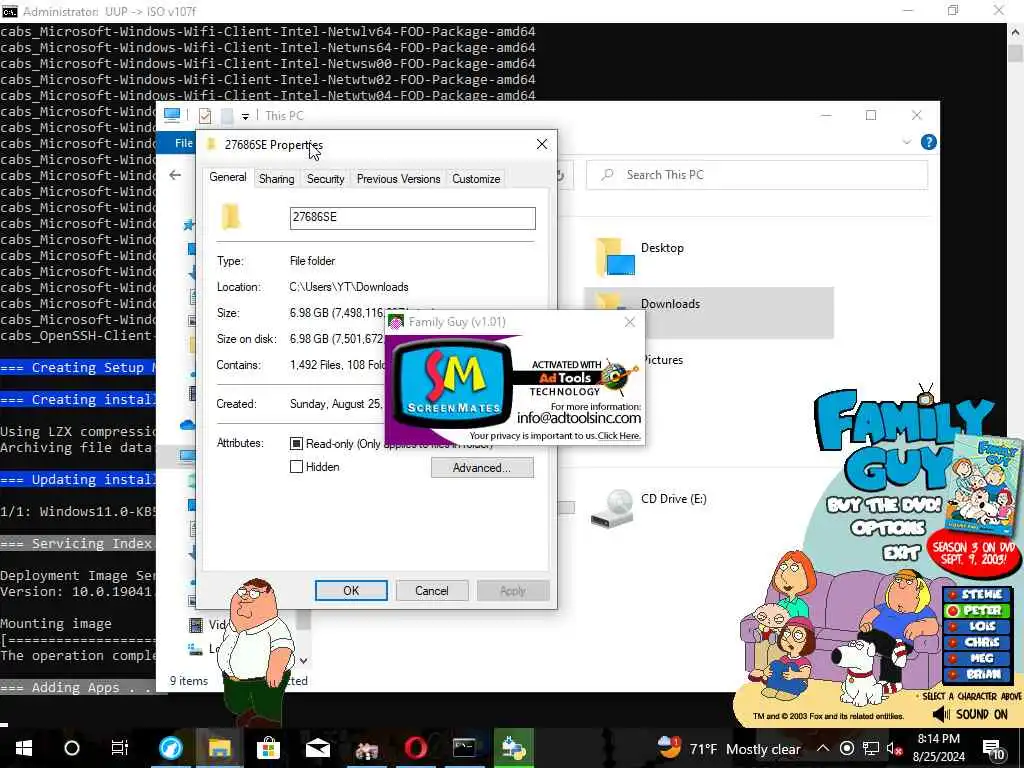The image size is (1024, 768).
Task: Switch to the Sharing tab
Action: pos(276,179)
